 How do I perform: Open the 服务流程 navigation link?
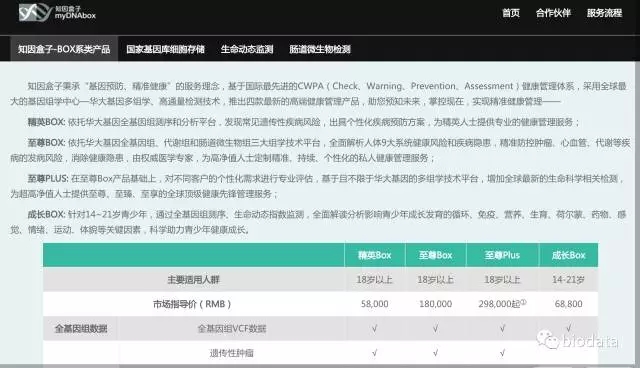click(x=604, y=13)
